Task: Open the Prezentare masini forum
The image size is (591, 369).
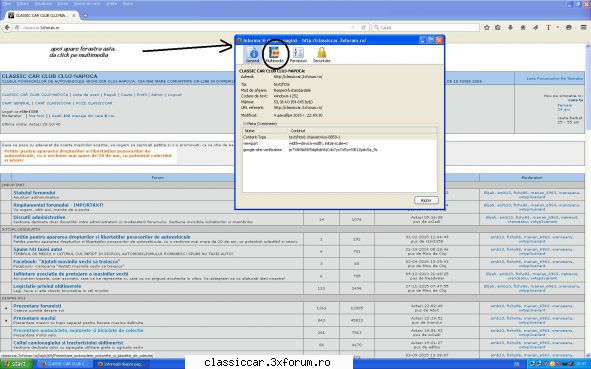Action: (x=34, y=318)
